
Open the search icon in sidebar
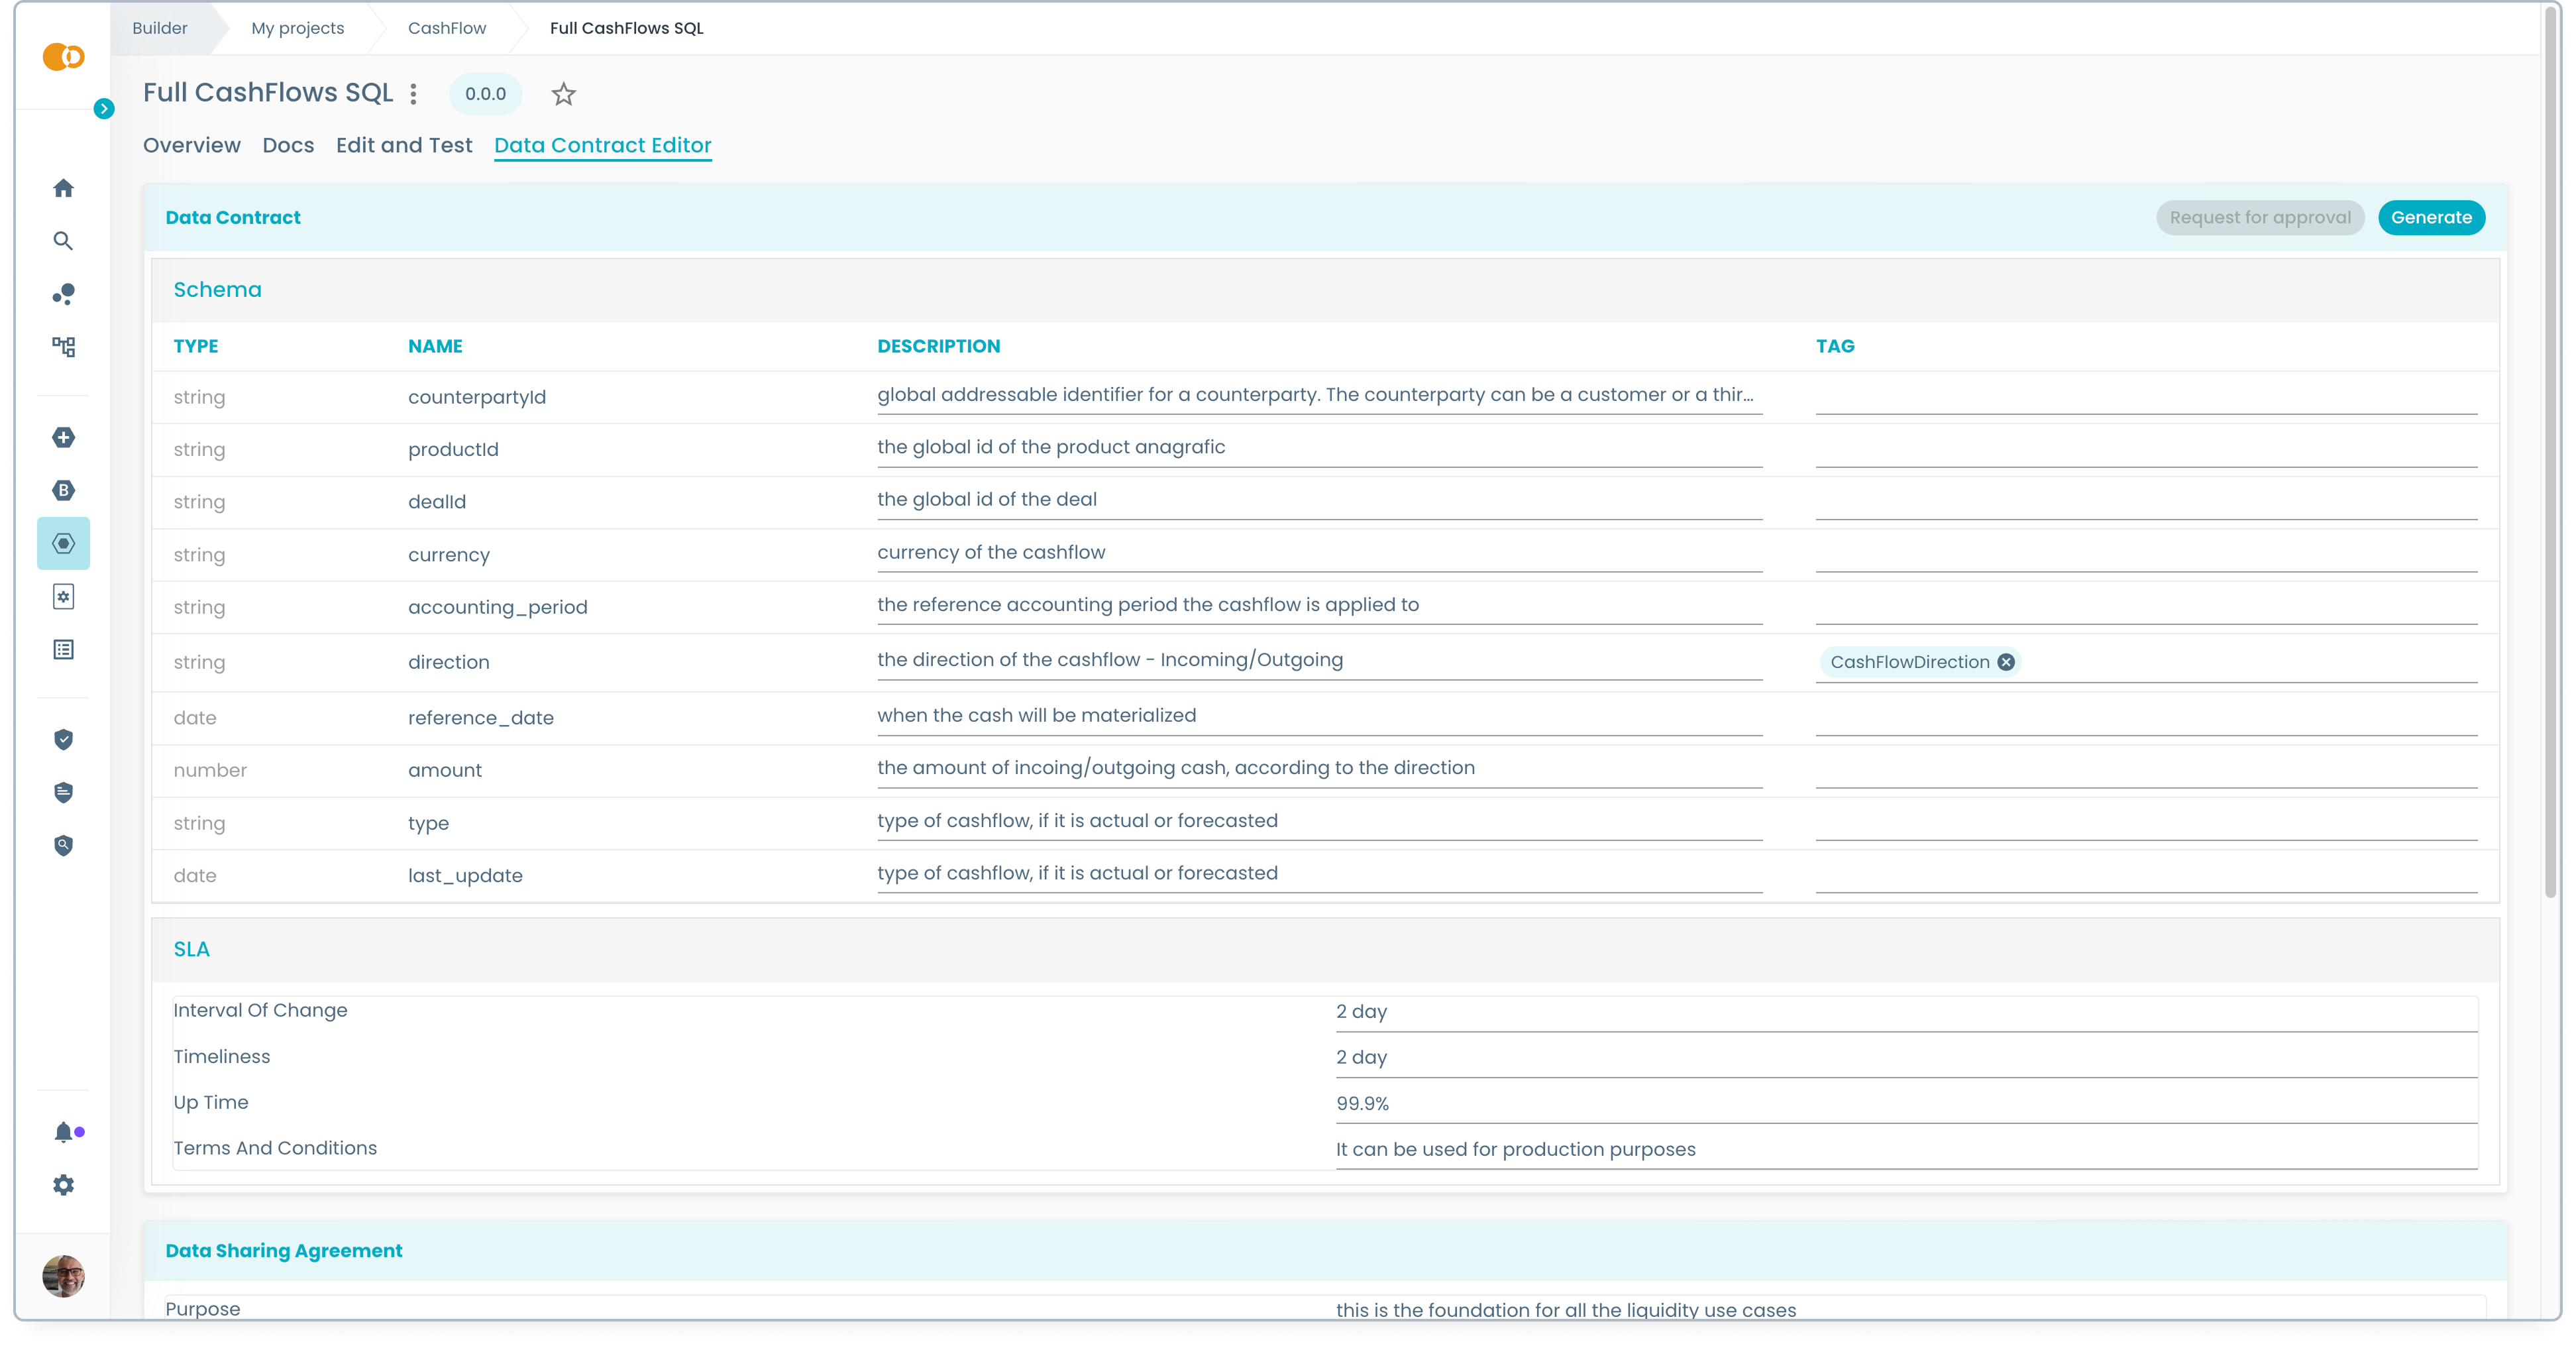[x=63, y=241]
